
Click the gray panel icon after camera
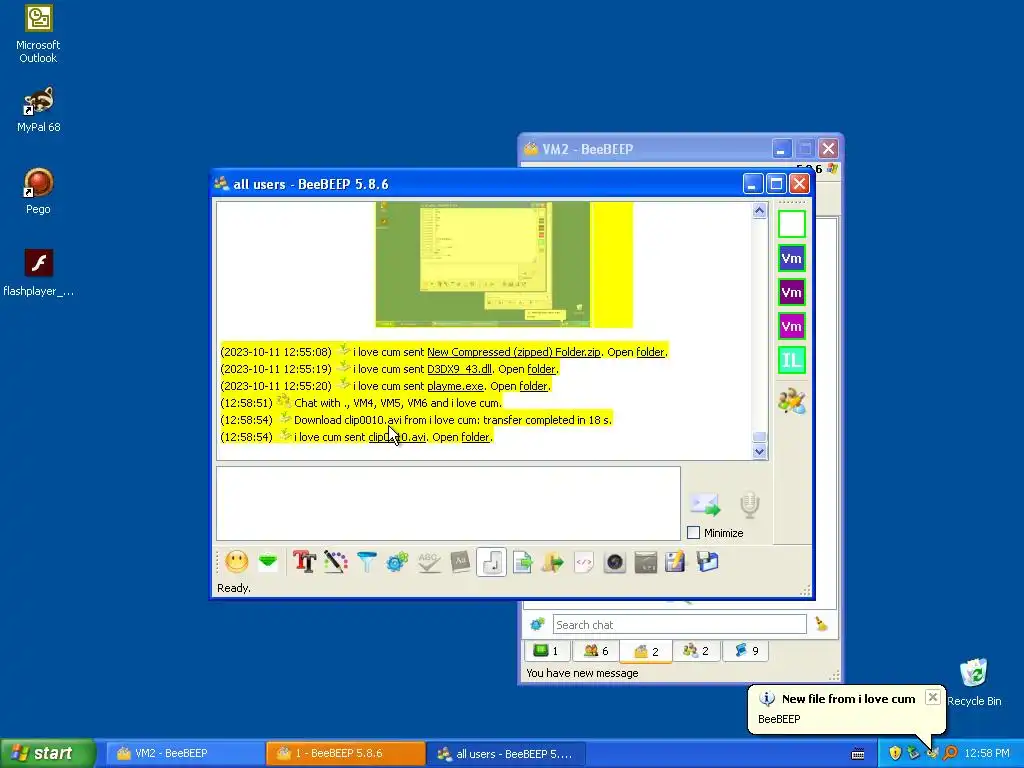646,562
